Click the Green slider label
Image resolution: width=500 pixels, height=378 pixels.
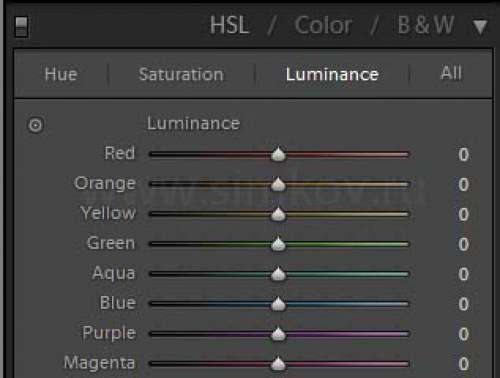pos(111,243)
